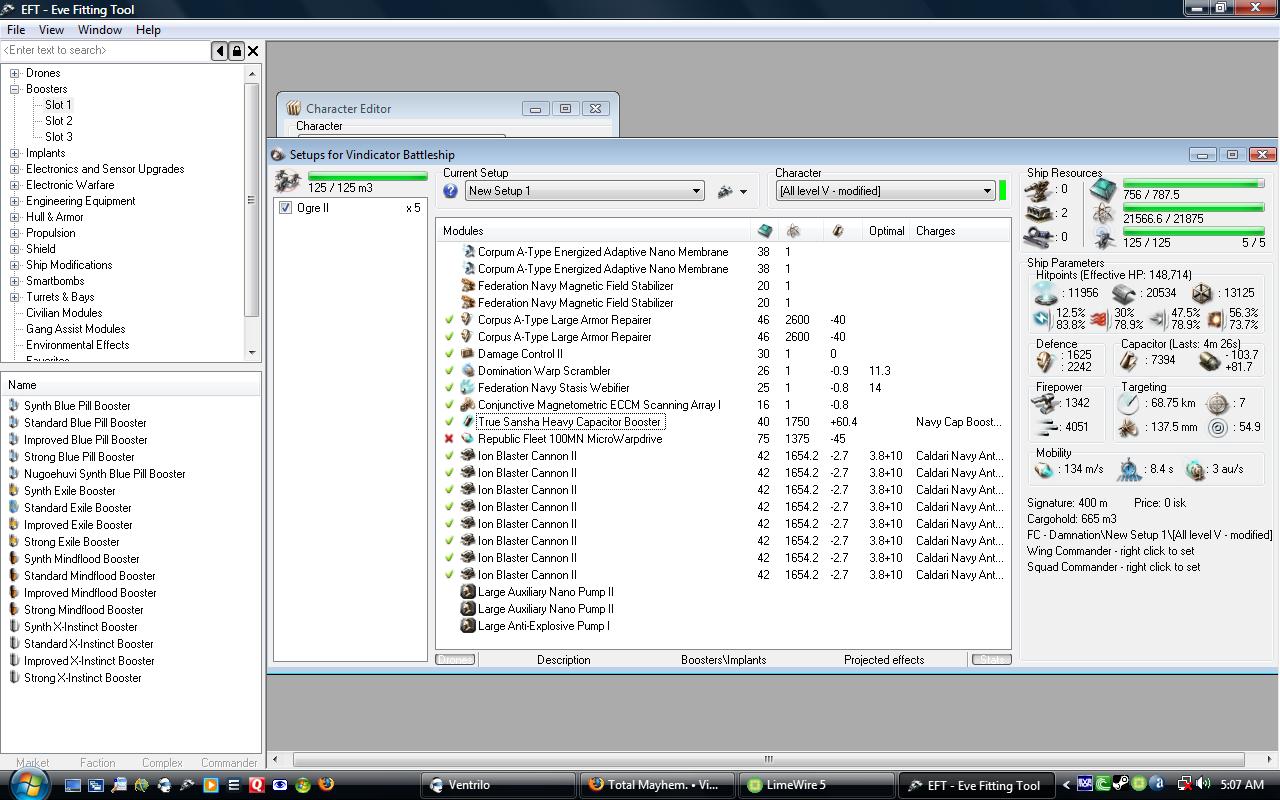The width and height of the screenshot is (1280, 800).
Task: Activate the red X on Republic Fleet MicroWarpdrive
Action: tap(449, 439)
